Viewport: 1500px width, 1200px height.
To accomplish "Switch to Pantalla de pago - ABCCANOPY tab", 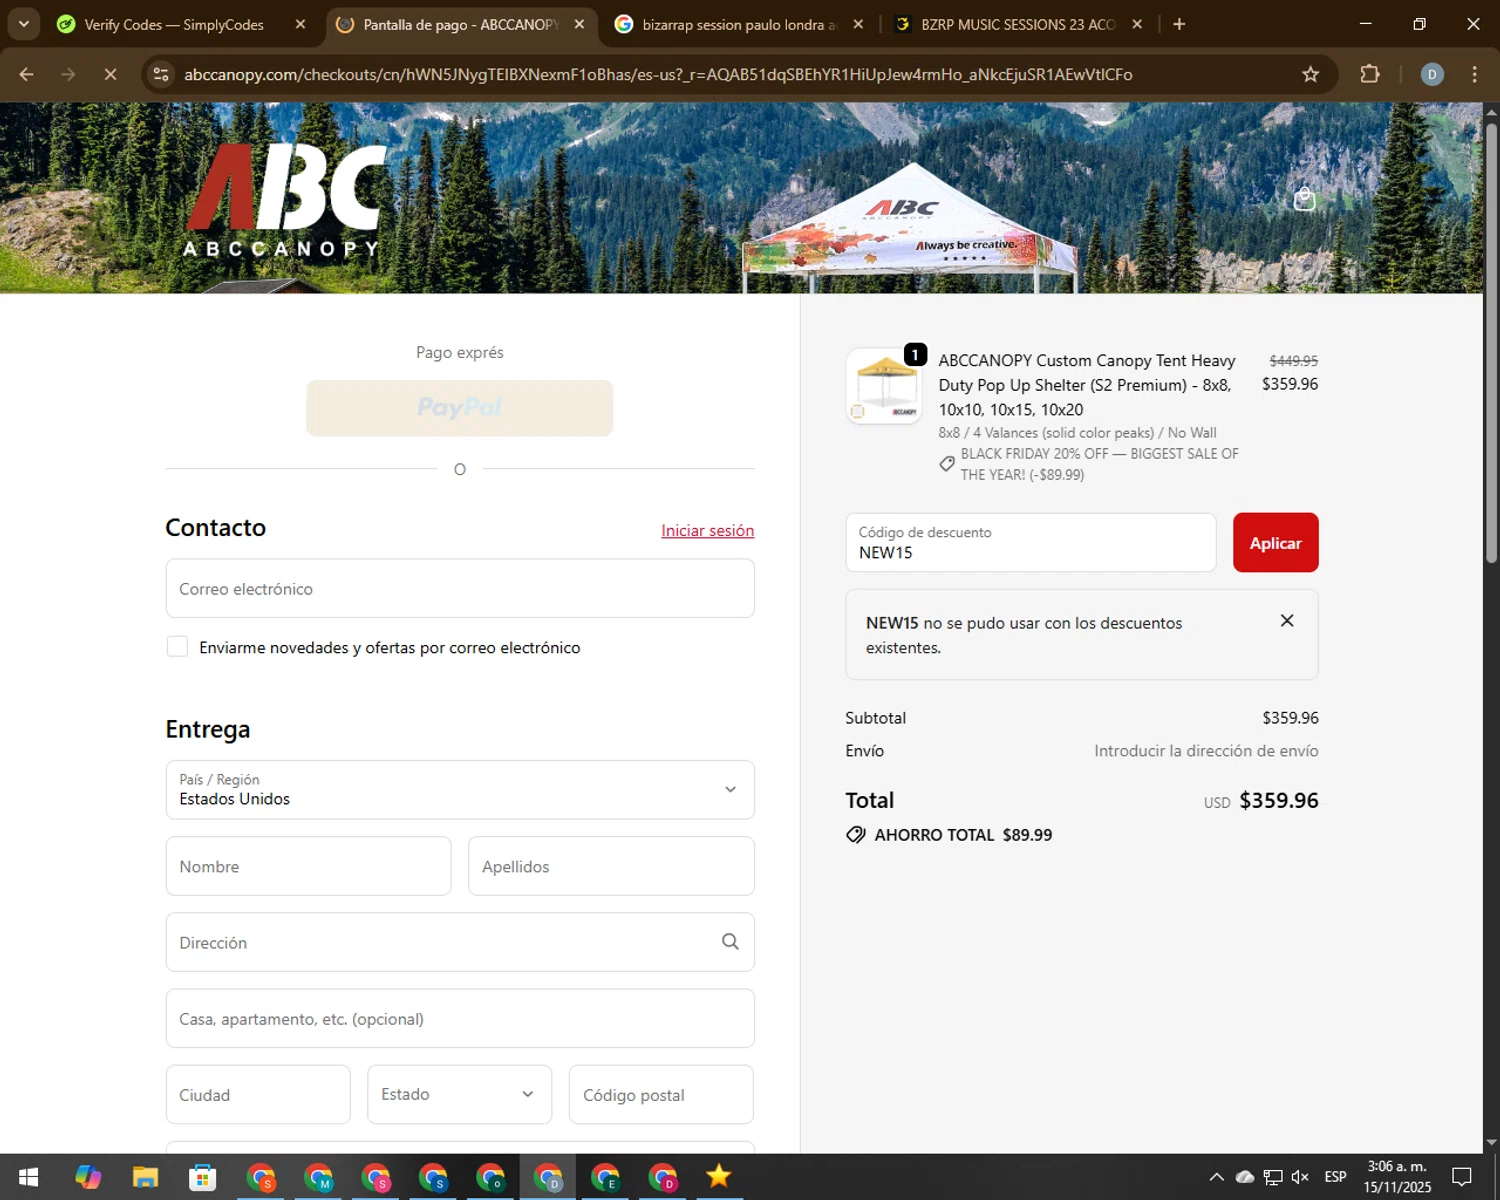I will tap(460, 24).
